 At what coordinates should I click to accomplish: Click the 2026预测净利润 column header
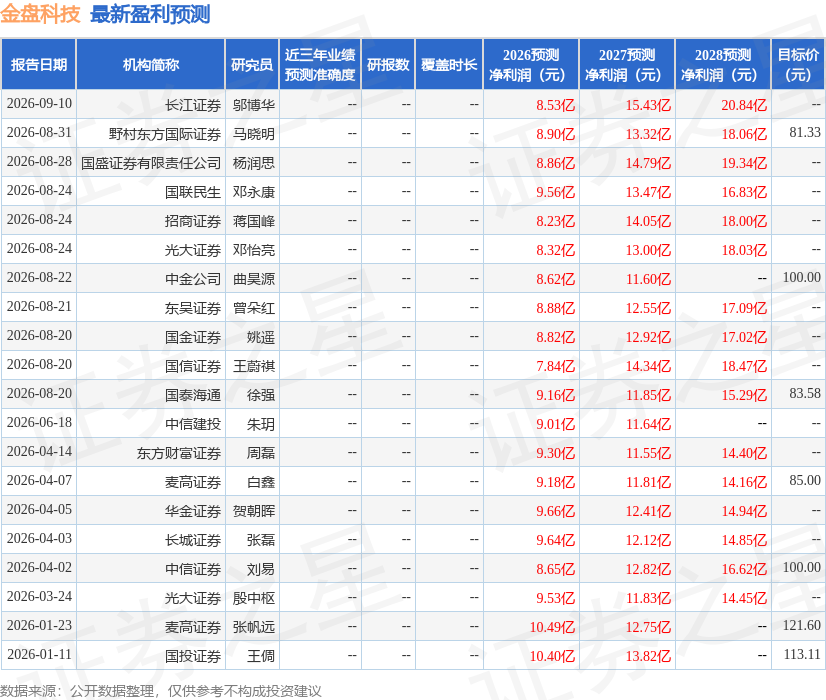[531, 64]
